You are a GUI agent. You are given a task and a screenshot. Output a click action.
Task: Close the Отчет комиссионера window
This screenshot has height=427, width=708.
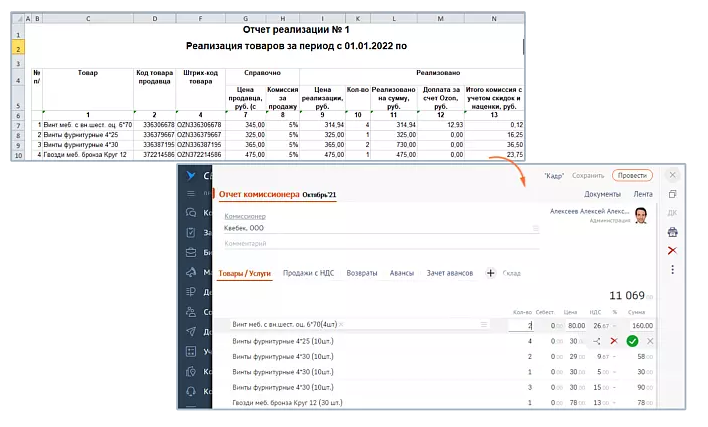pyautogui.click(x=672, y=175)
